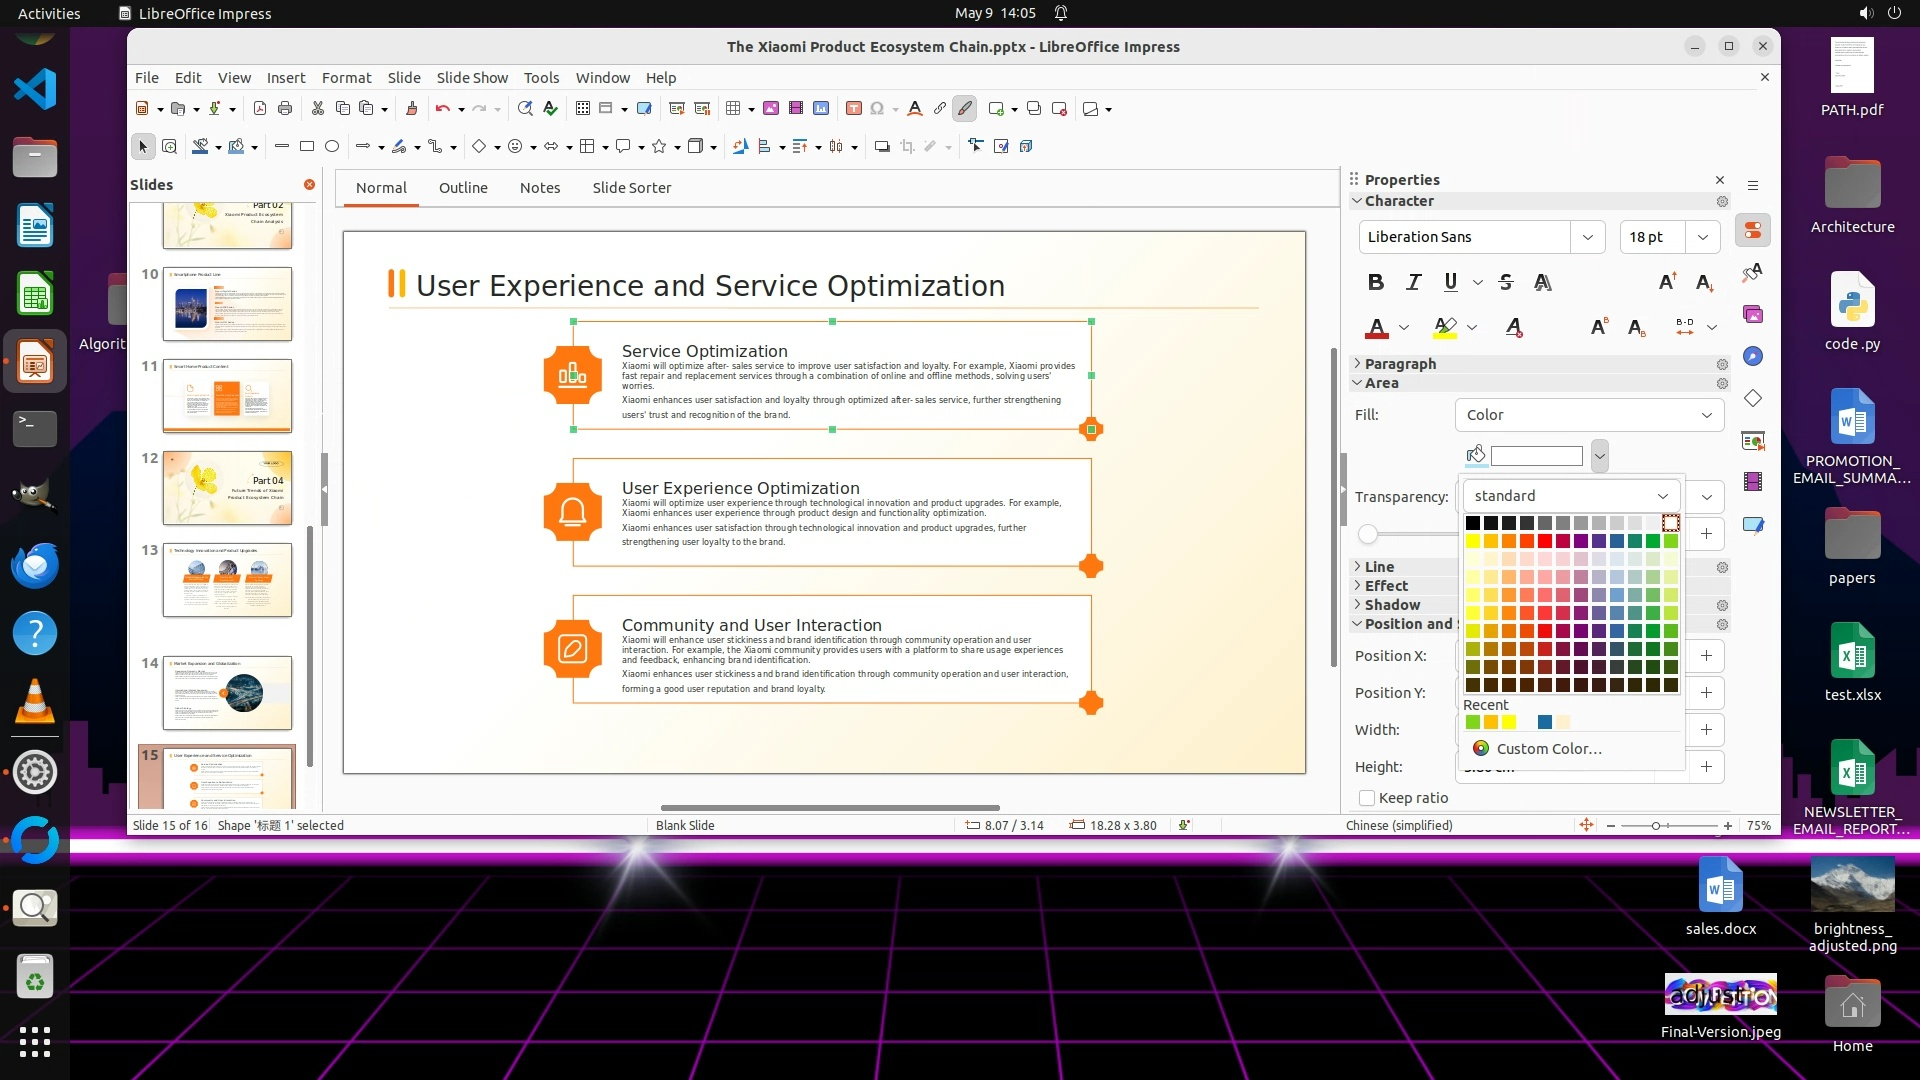This screenshot has height=1080, width=1920.
Task: Click the Custom Color… button
Action: pyautogui.click(x=1548, y=749)
